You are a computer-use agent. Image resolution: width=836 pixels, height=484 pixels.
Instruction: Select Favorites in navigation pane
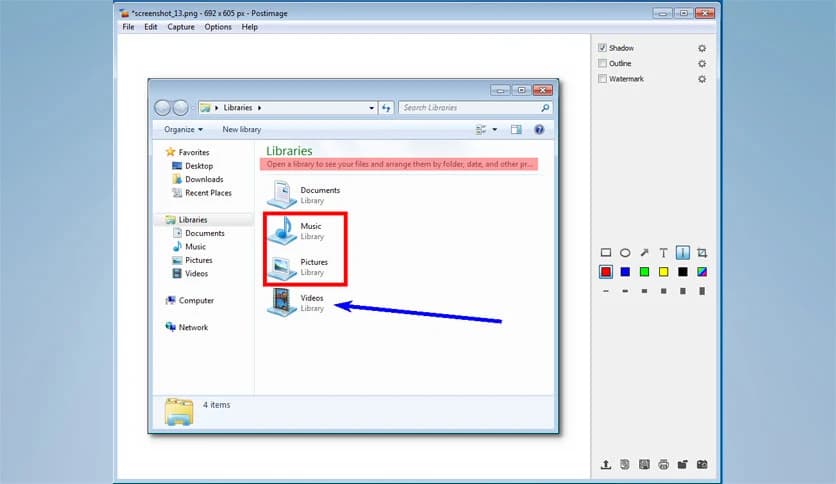pyautogui.click(x=187, y=152)
